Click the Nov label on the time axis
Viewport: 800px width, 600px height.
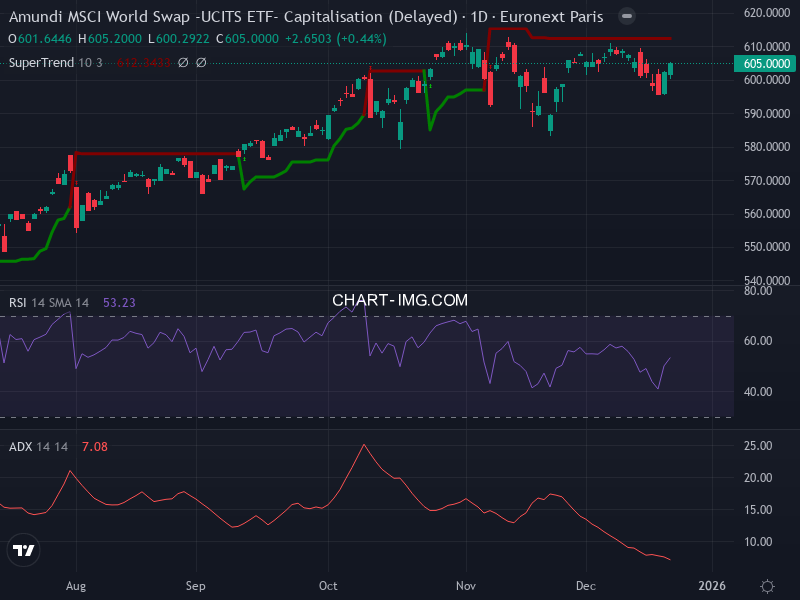click(465, 586)
